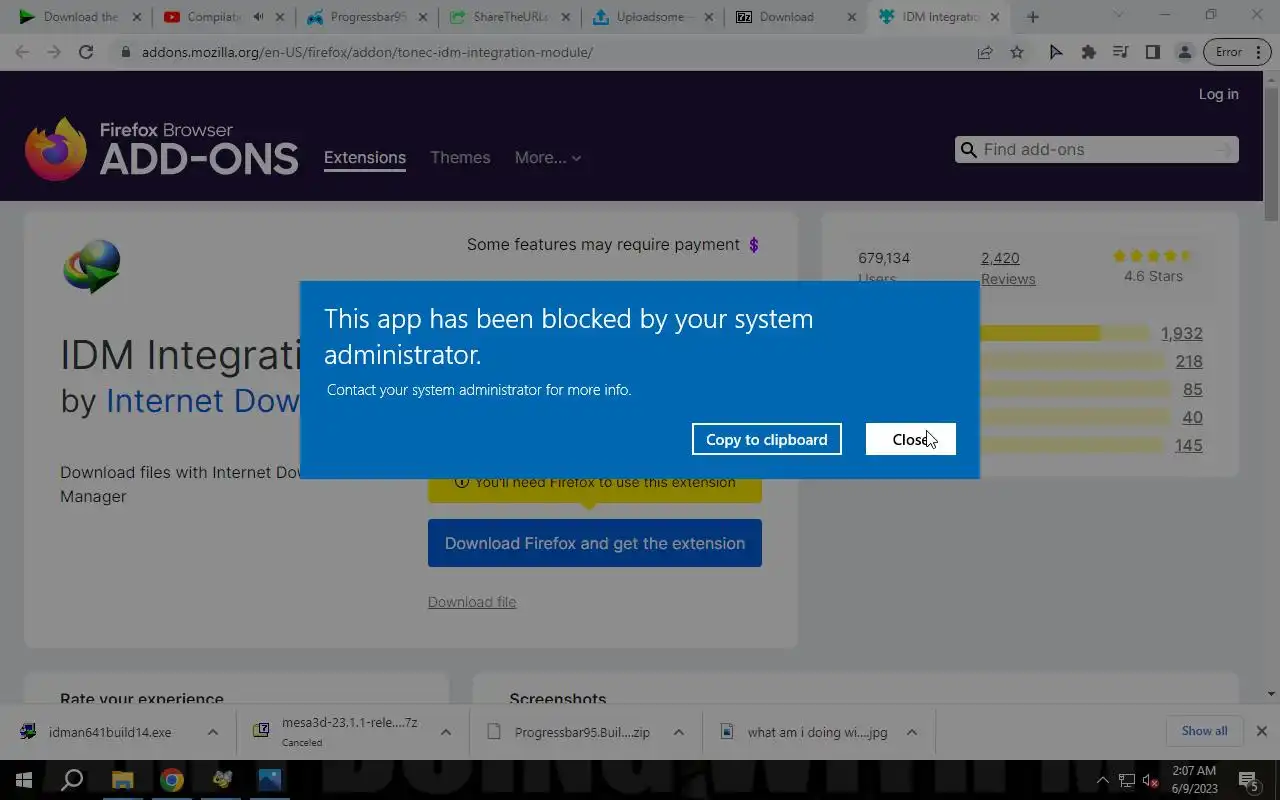
Task: Bookmark this page with star icon
Action: (x=1017, y=52)
